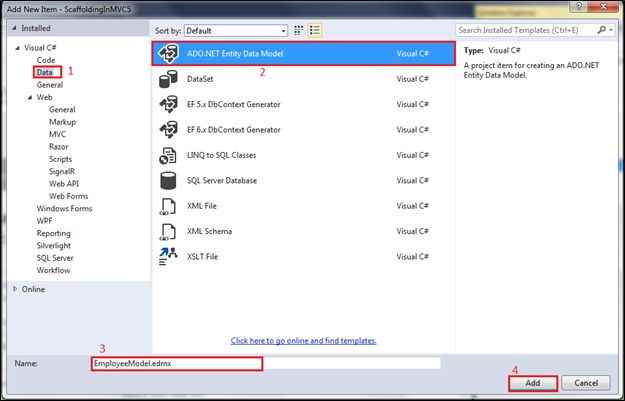This screenshot has width=625, height=401.
Task: Select the Reporting category
Action: pyautogui.click(x=53, y=233)
